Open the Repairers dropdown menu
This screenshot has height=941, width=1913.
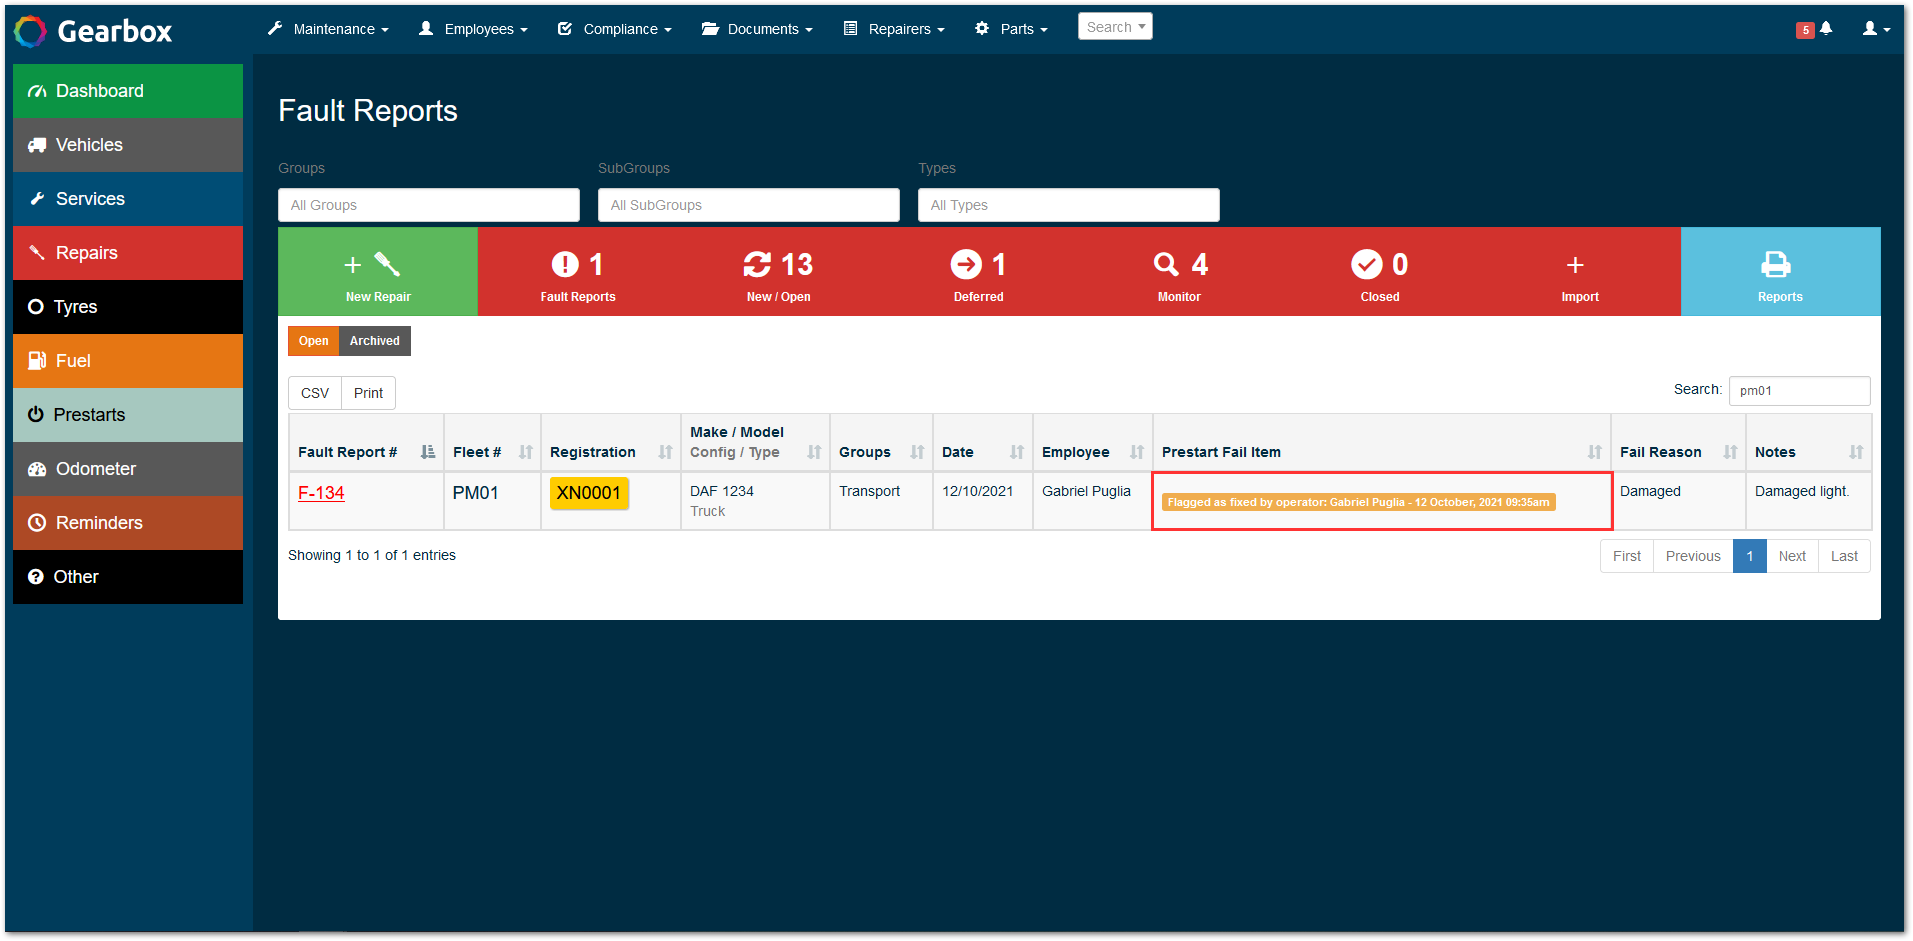click(x=894, y=29)
